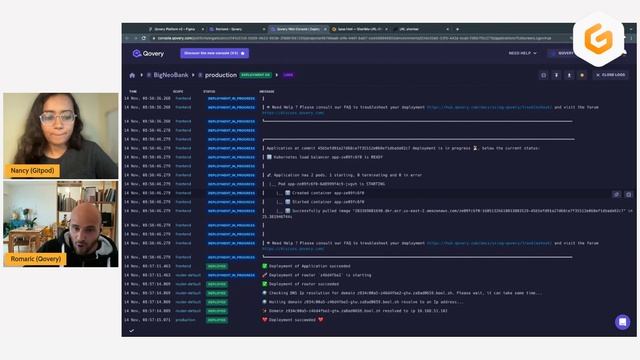Click the green DEPLOYMENT OK badge

click(x=256, y=75)
